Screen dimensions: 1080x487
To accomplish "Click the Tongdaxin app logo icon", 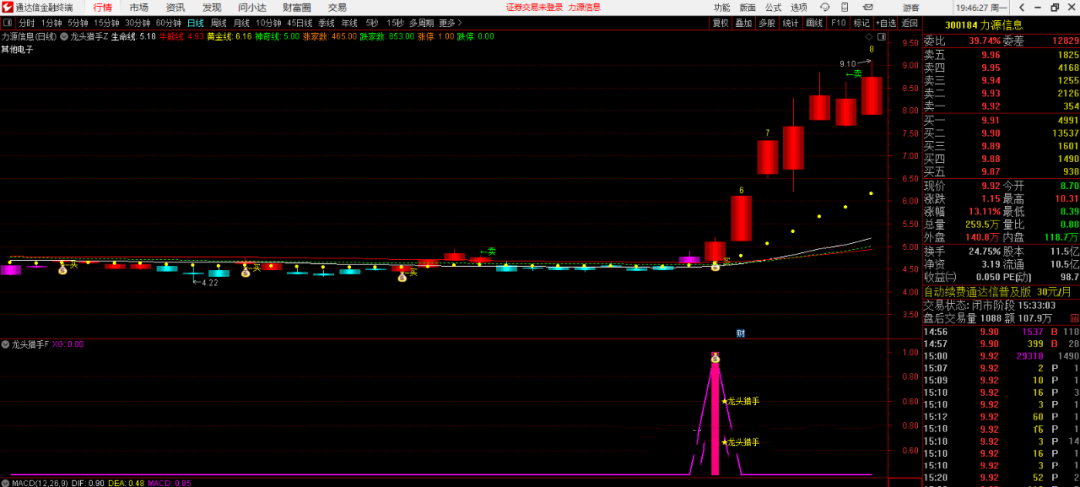I will point(8,7).
